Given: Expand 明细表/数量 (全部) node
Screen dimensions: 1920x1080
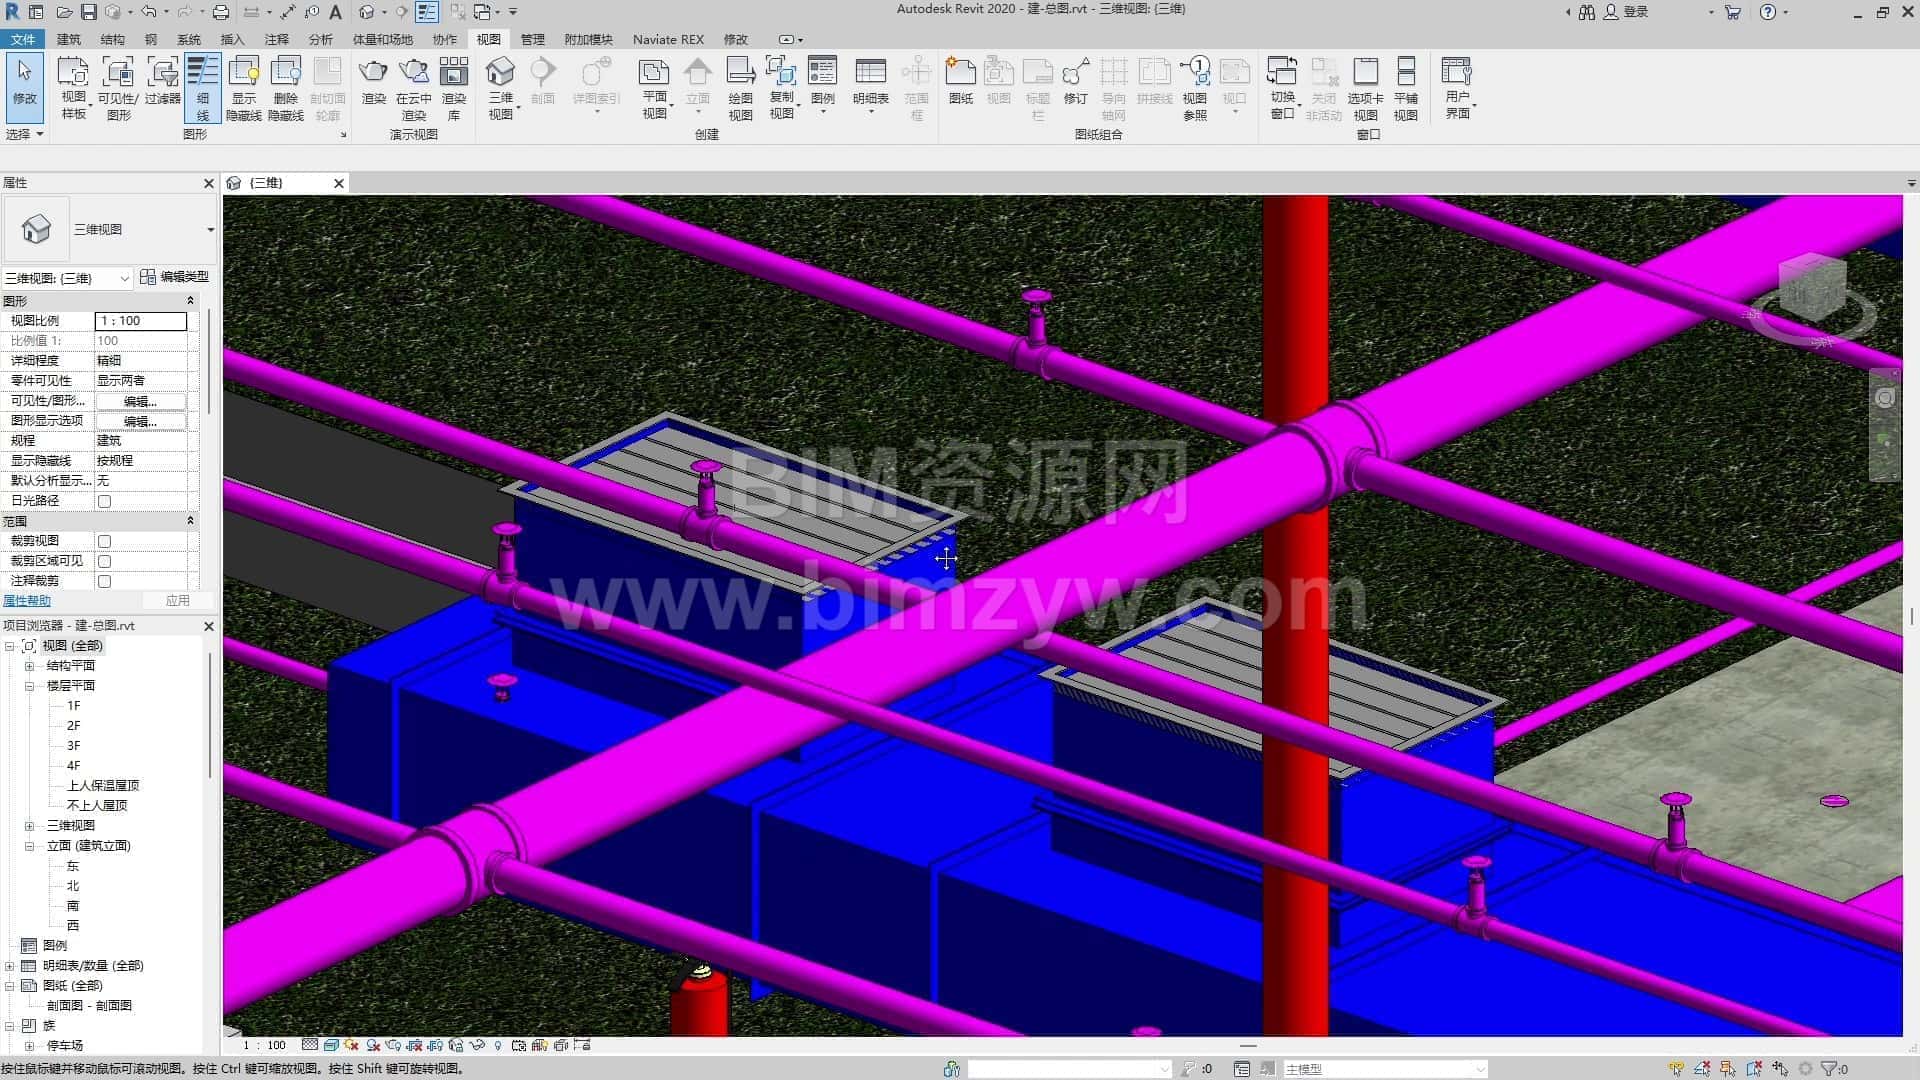Looking at the screenshot, I should pyautogui.click(x=9, y=966).
